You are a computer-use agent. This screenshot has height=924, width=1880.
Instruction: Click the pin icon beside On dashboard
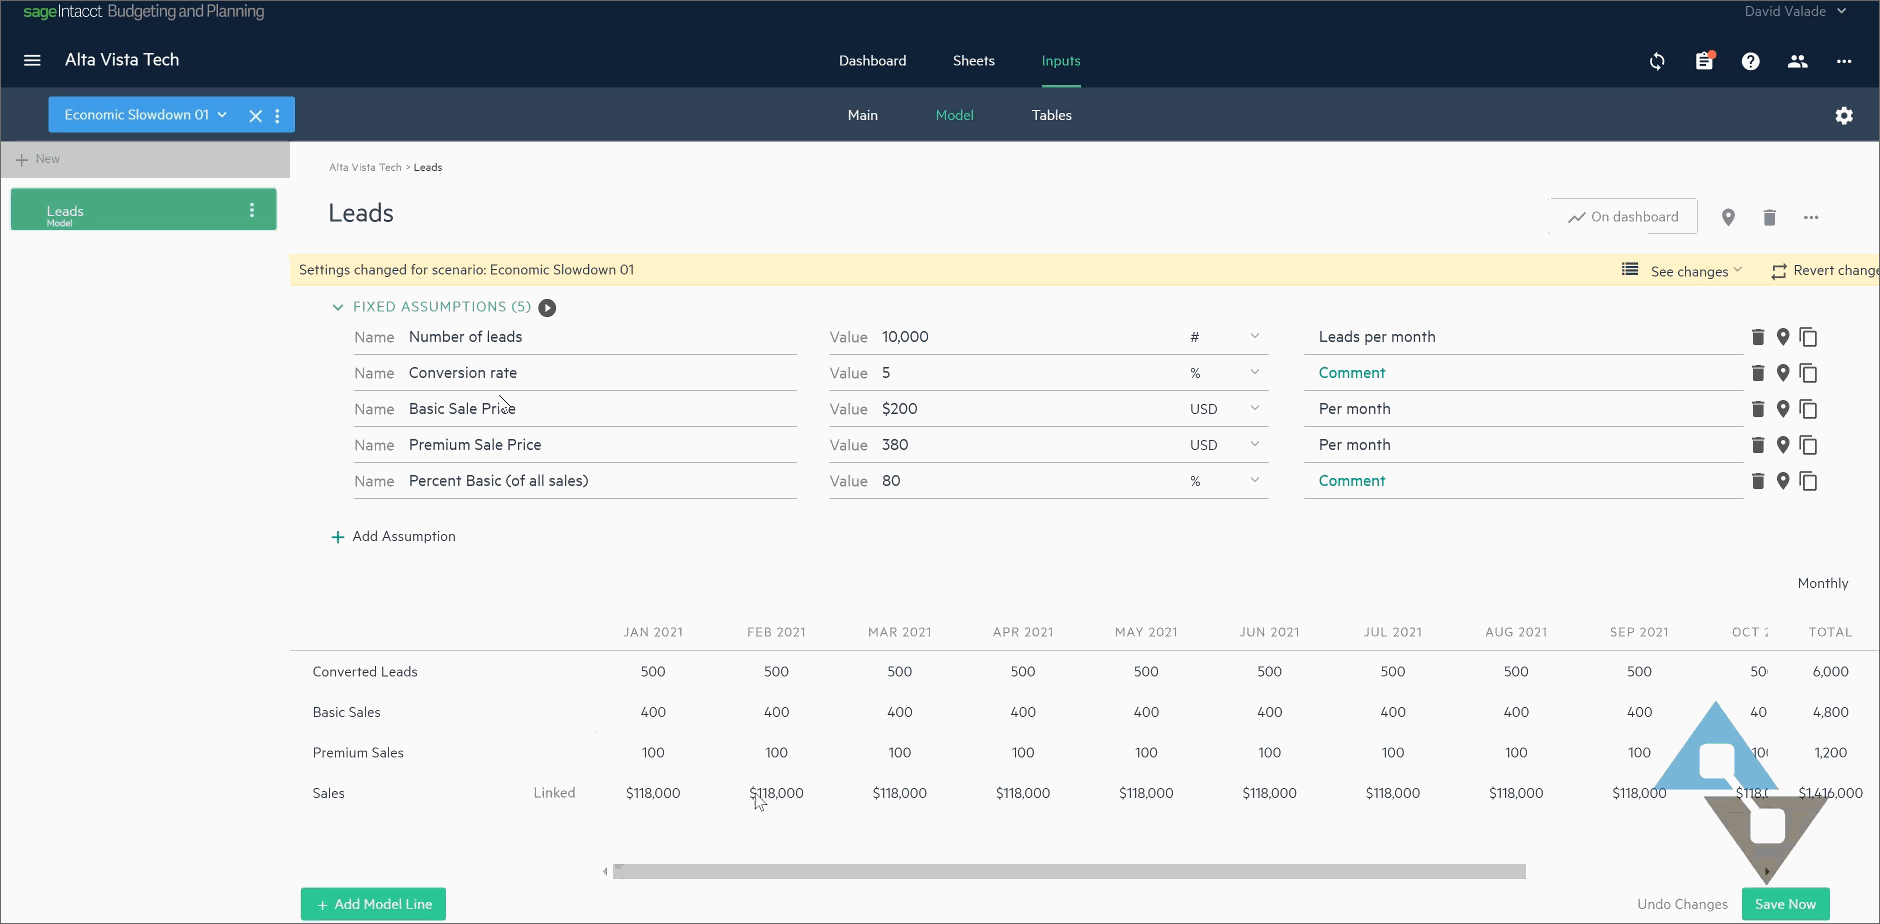pyautogui.click(x=1728, y=217)
